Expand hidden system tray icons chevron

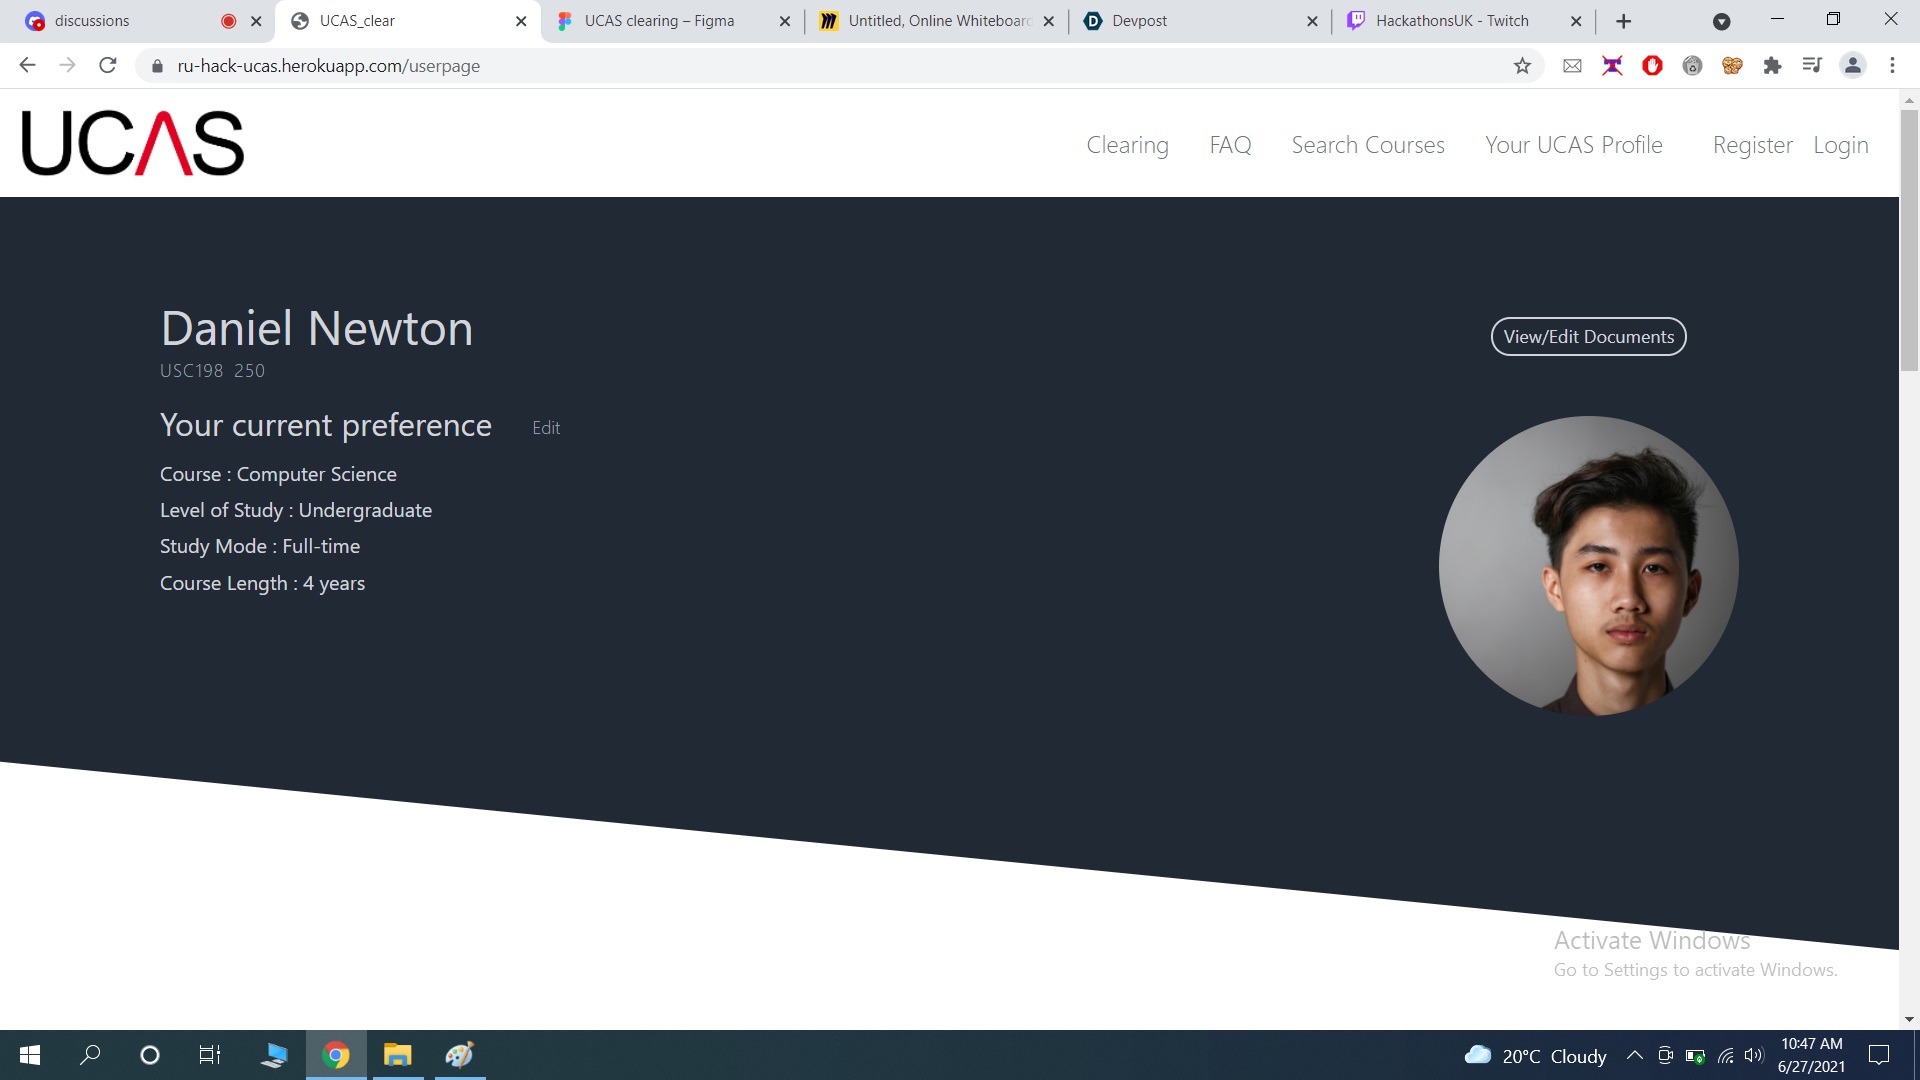pos(1634,1055)
